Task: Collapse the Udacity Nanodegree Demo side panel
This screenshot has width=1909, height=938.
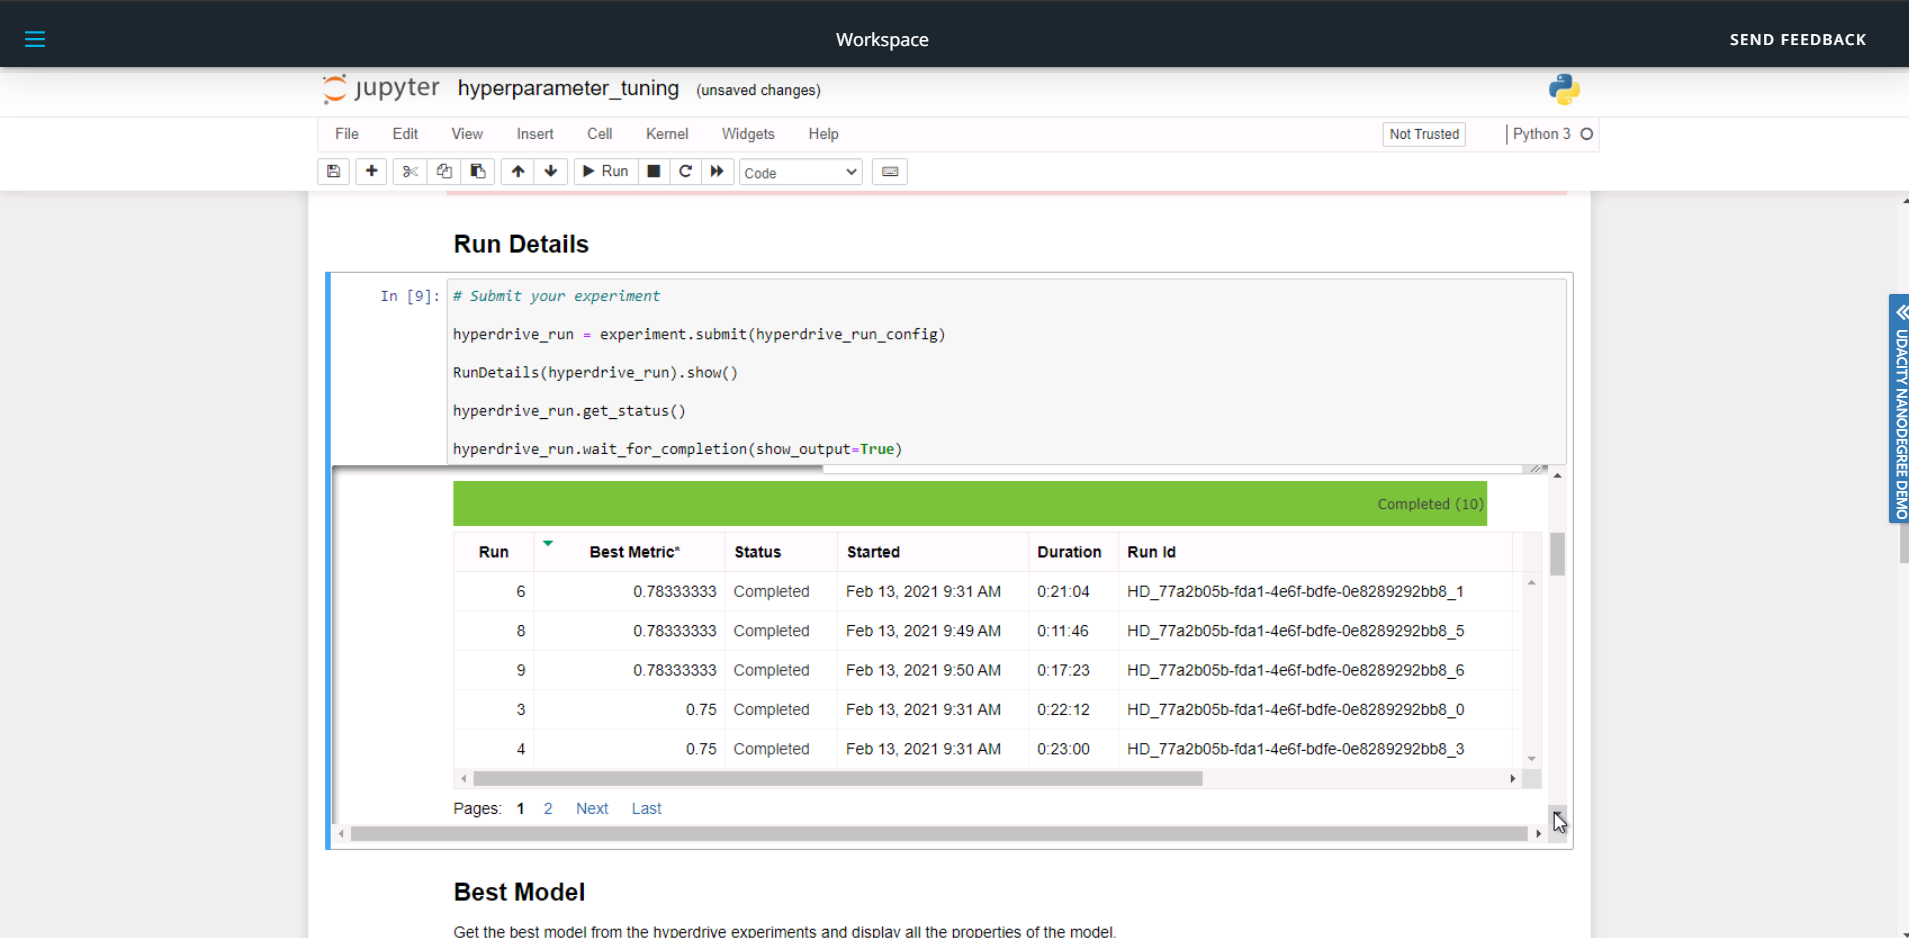Action: point(1899,312)
